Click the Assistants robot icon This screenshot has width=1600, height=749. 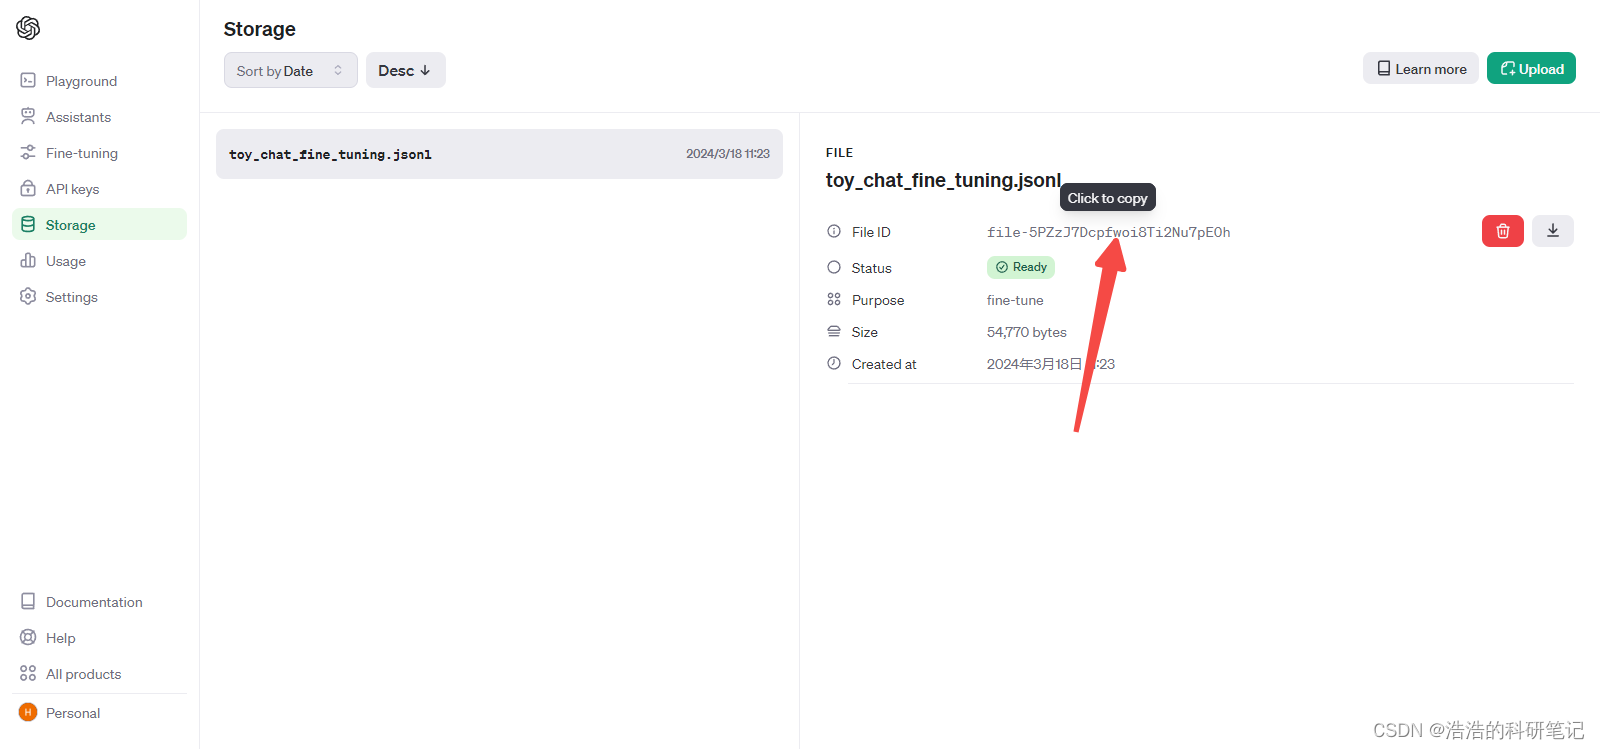(x=28, y=116)
